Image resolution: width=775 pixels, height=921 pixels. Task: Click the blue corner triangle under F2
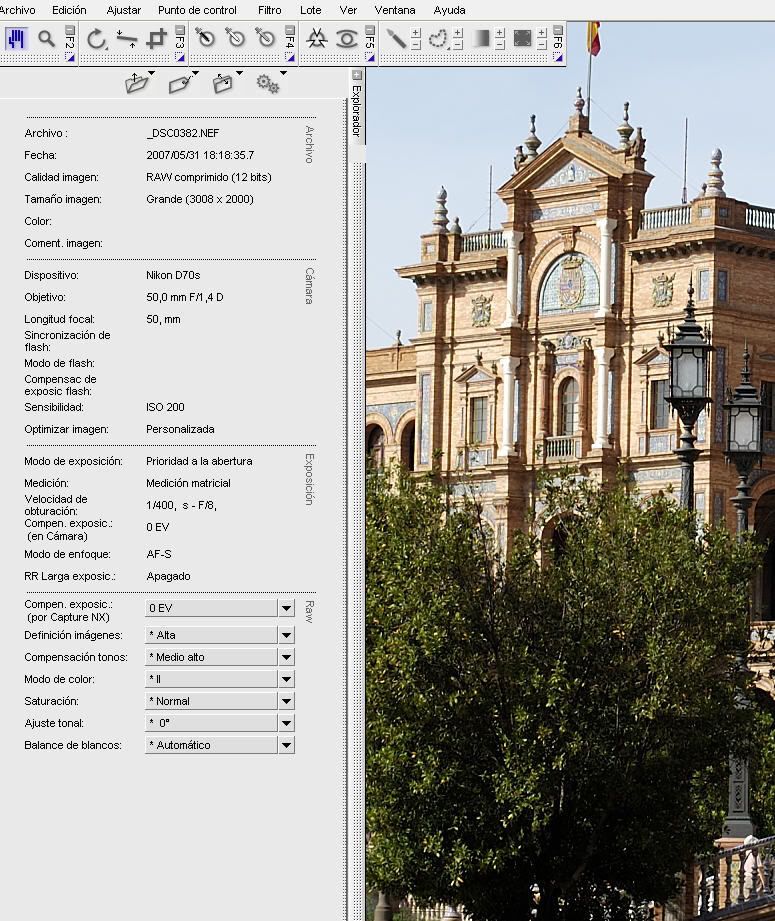coord(70,57)
